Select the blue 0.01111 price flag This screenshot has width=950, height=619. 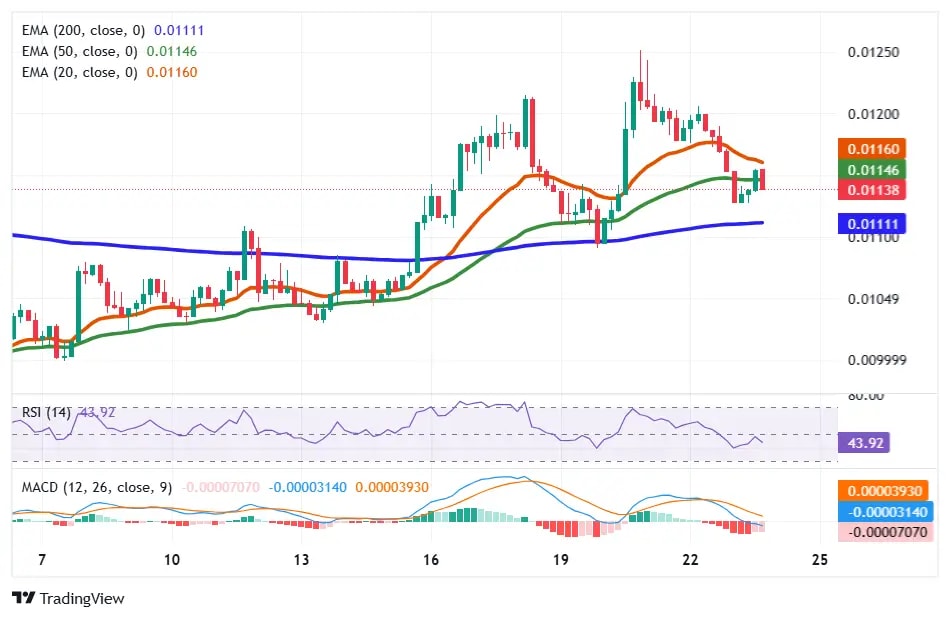[x=871, y=223]
